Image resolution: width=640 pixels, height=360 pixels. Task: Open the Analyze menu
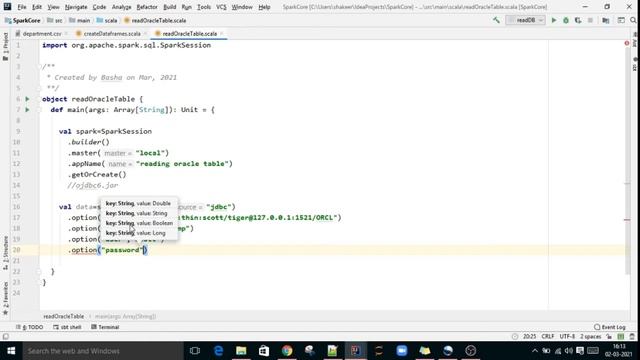[x=121, y=7]
